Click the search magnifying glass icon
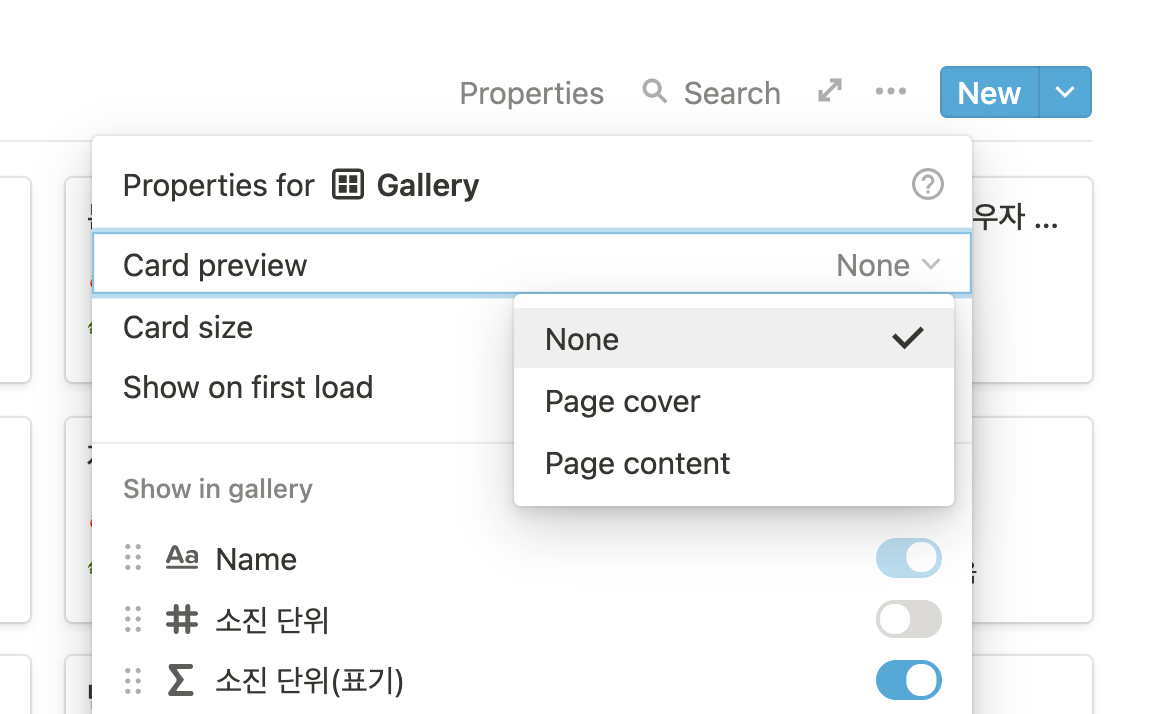The image size is (1168, 714). pos(655,92)
